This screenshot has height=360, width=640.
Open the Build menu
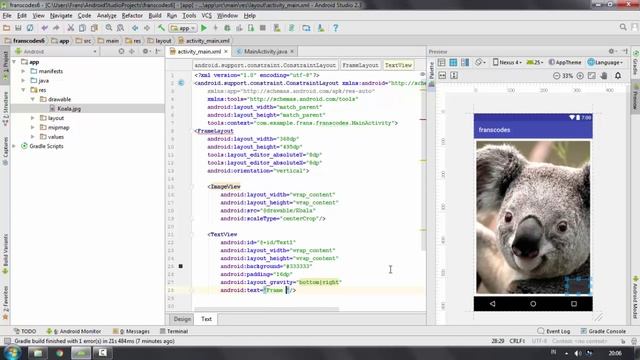point(155,16)
